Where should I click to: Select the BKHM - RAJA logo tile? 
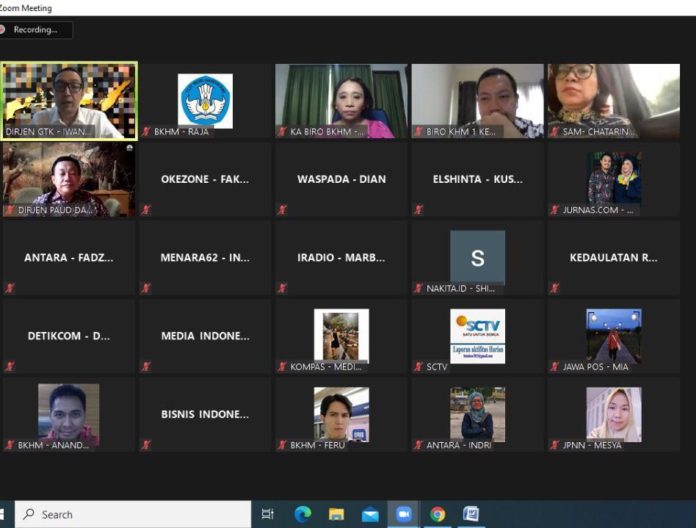tap(205, 101)
